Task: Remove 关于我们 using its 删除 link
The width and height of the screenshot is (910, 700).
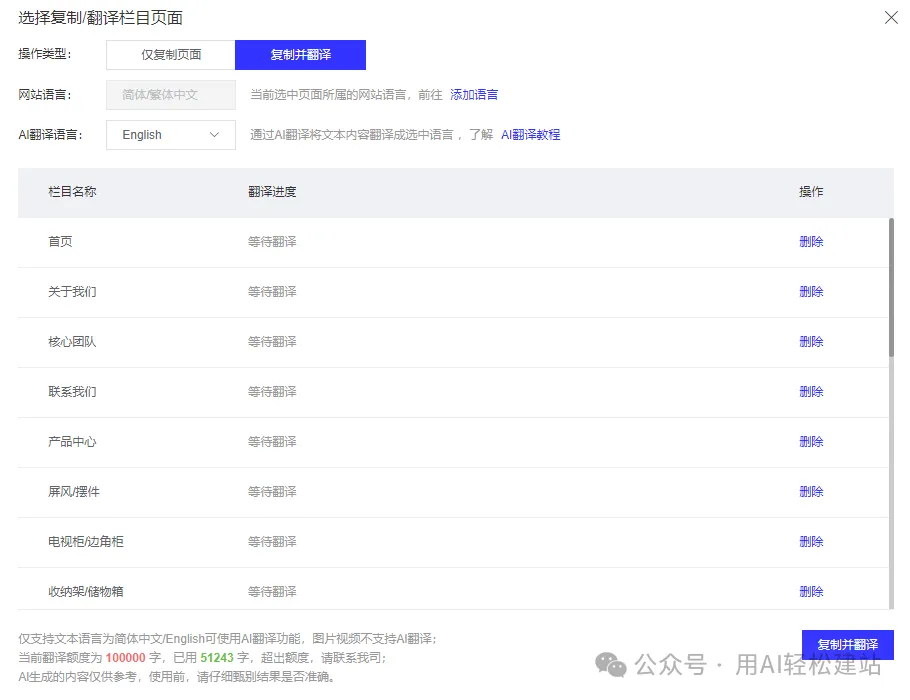Action: tap(811, 291)
